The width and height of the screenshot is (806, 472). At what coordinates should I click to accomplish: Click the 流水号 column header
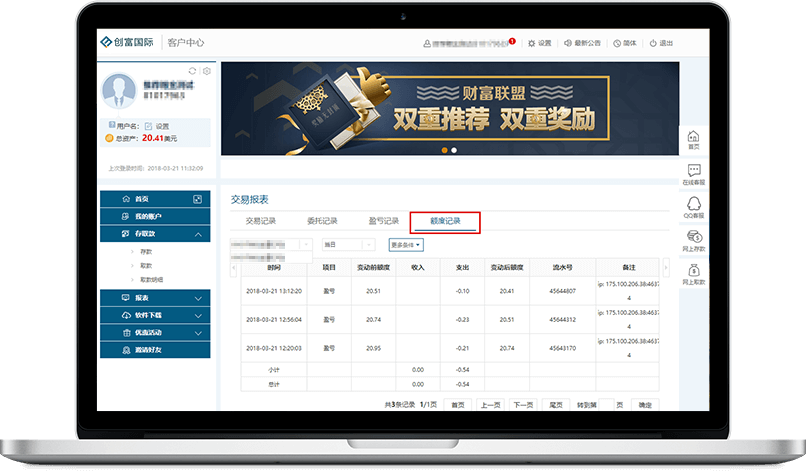coord(562,267)
